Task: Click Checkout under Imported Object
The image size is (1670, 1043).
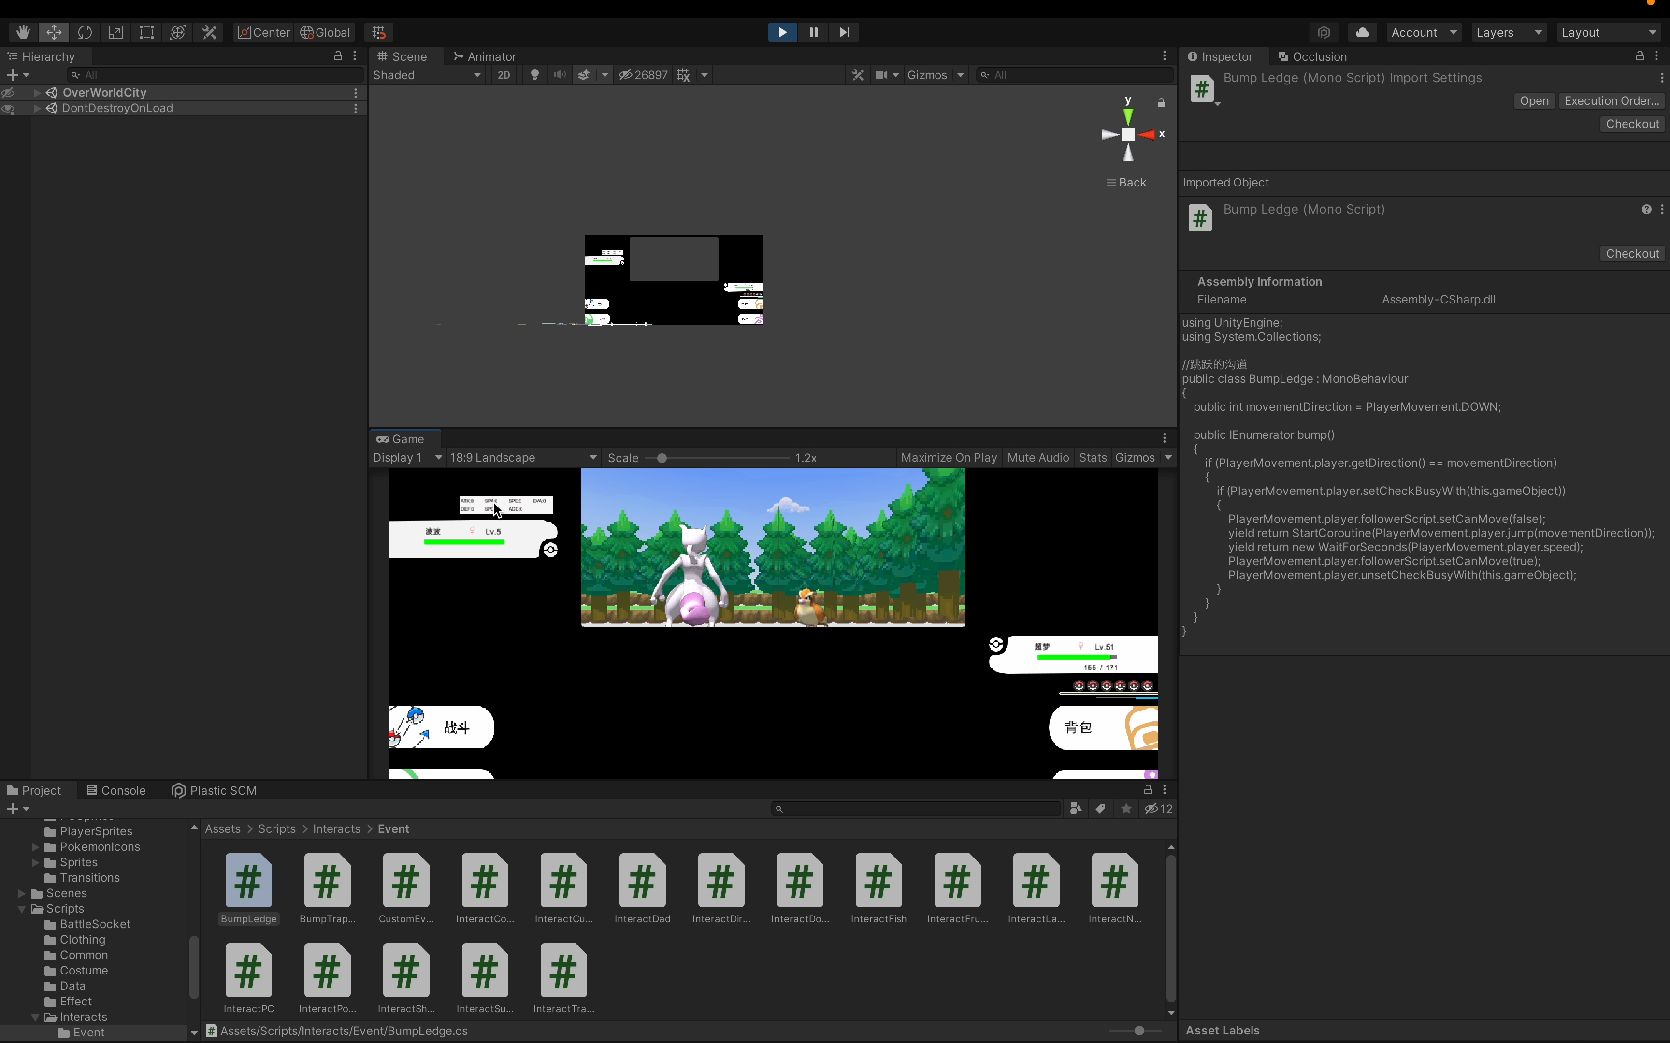Action: pos(1632,254)
